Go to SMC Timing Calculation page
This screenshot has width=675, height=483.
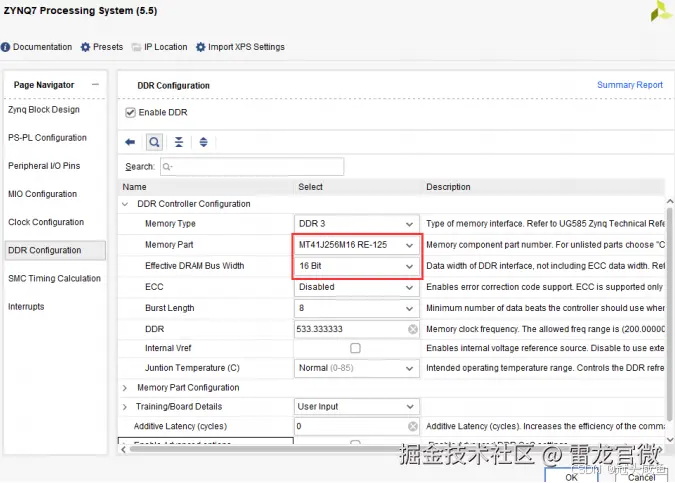[54, 279]
